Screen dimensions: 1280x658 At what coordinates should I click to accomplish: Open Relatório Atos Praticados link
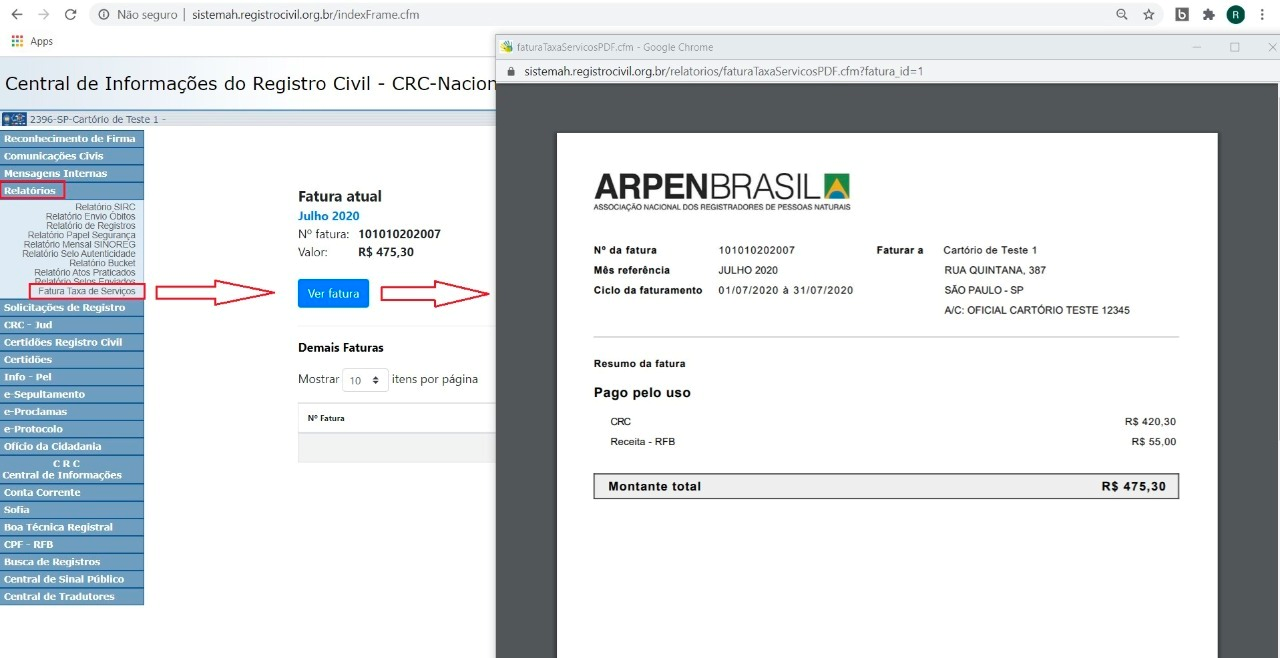(x=85, y=272)
